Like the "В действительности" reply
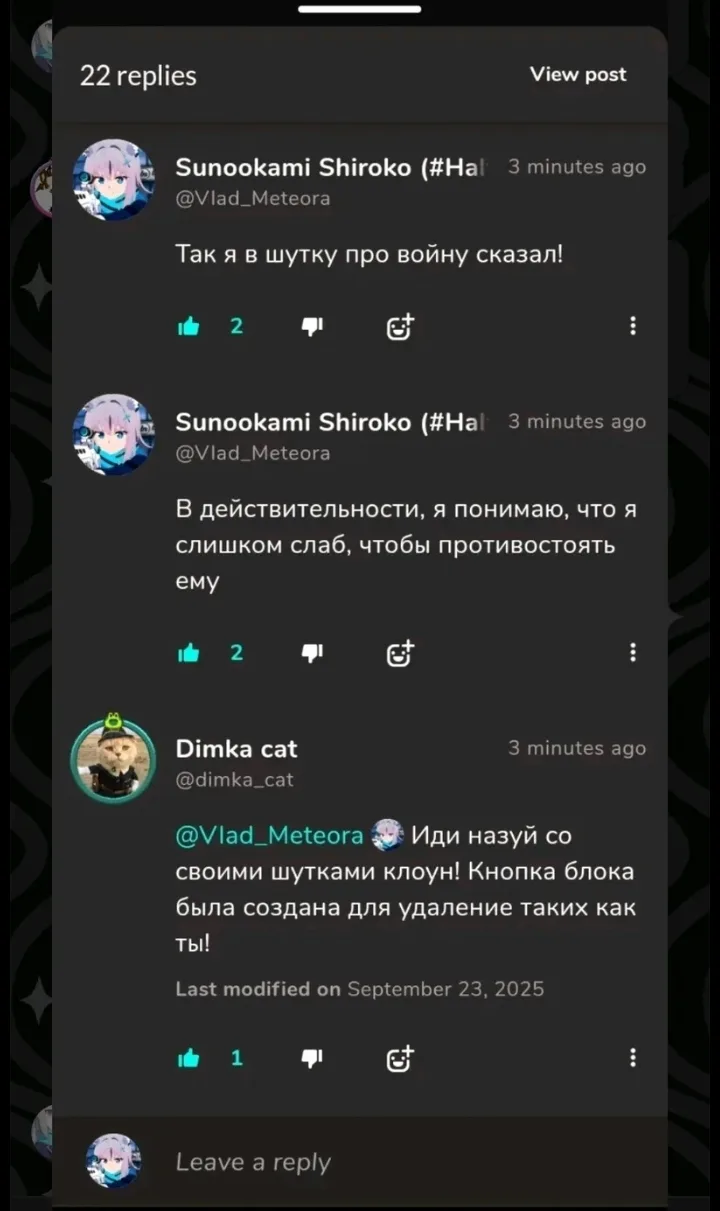Viewport: 720px width, 1211px height. (188, 653)
